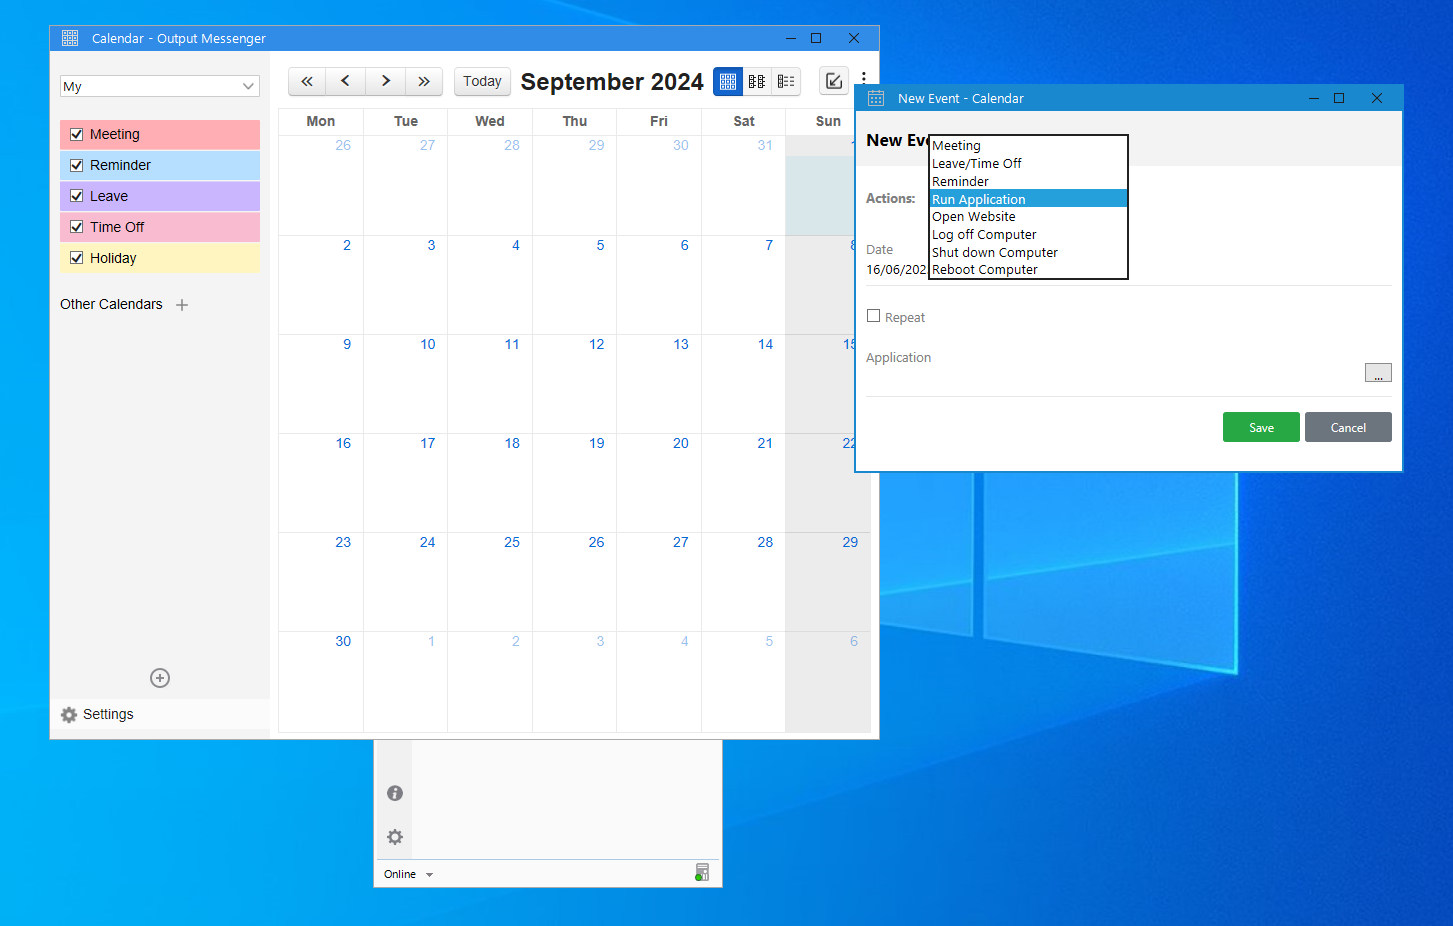Select Log off Computer option

pos(1028,234)
